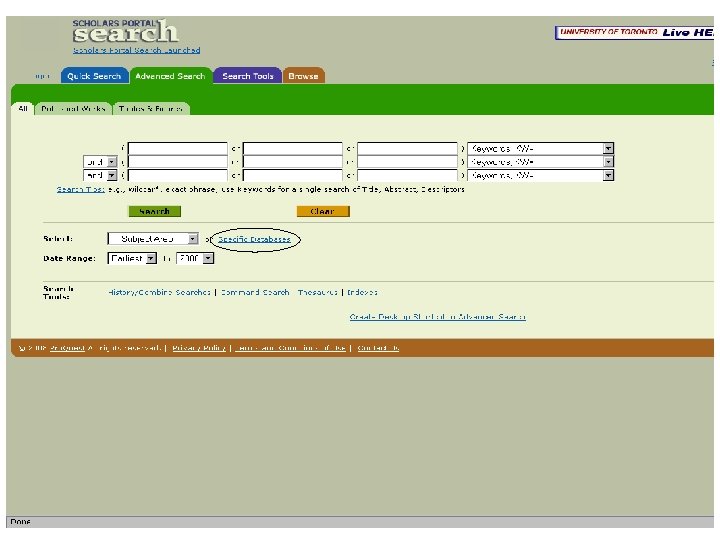The width and height of the screenshot is (720, 540).
Task: Focus the first term box in the second query row
Action: 178,162
